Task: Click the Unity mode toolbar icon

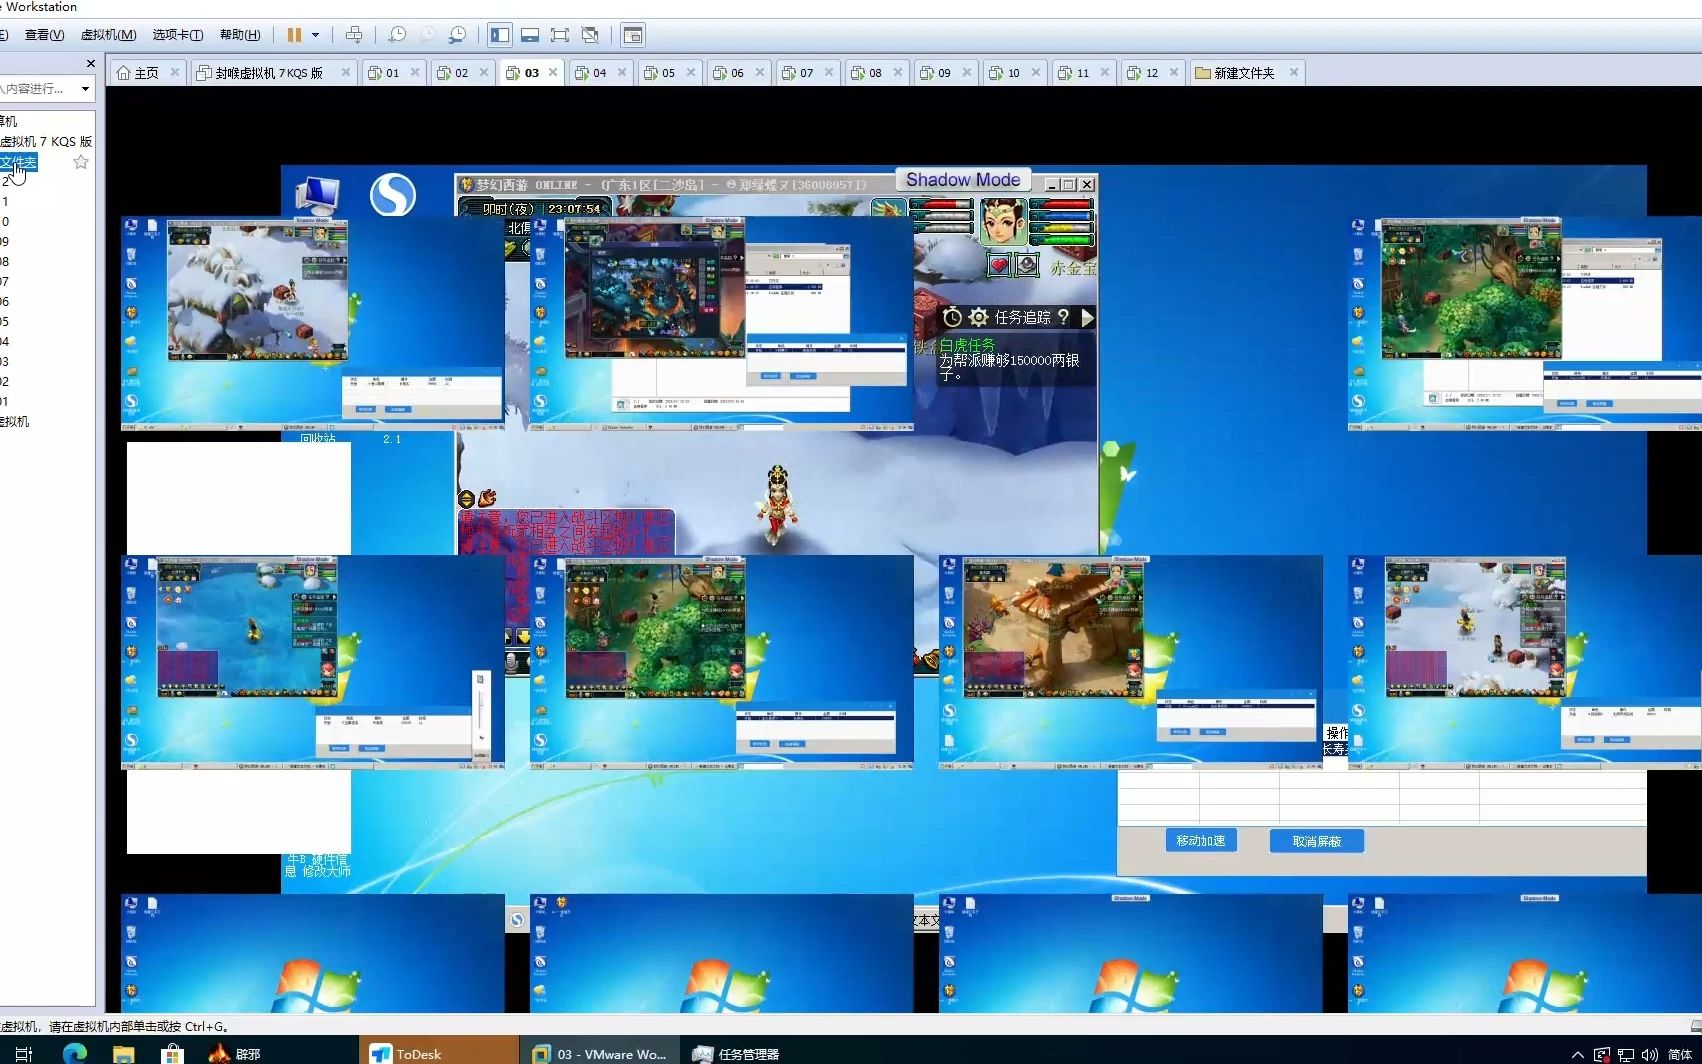Action: click(590, 35)
